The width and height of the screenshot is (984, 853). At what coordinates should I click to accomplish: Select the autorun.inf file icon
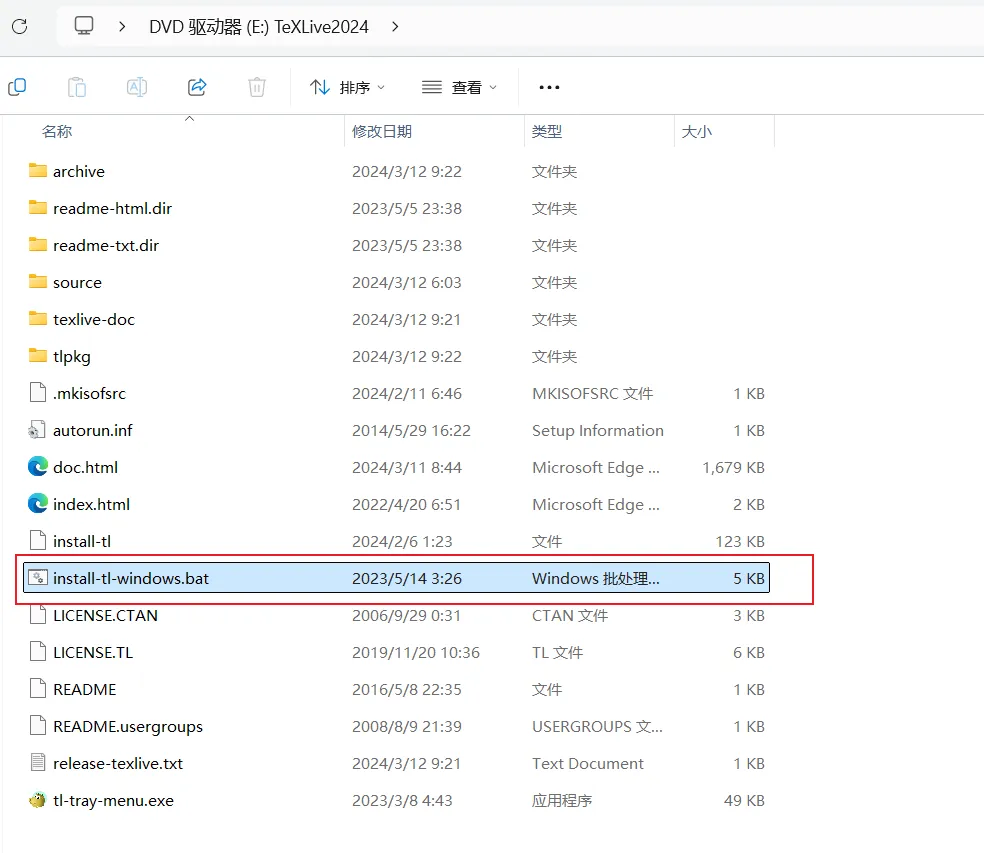[x=36, y=430]
